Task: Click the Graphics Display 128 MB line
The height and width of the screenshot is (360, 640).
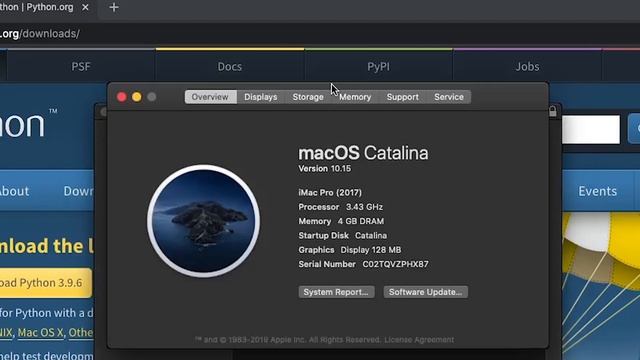Action: [x=350, y=250]
